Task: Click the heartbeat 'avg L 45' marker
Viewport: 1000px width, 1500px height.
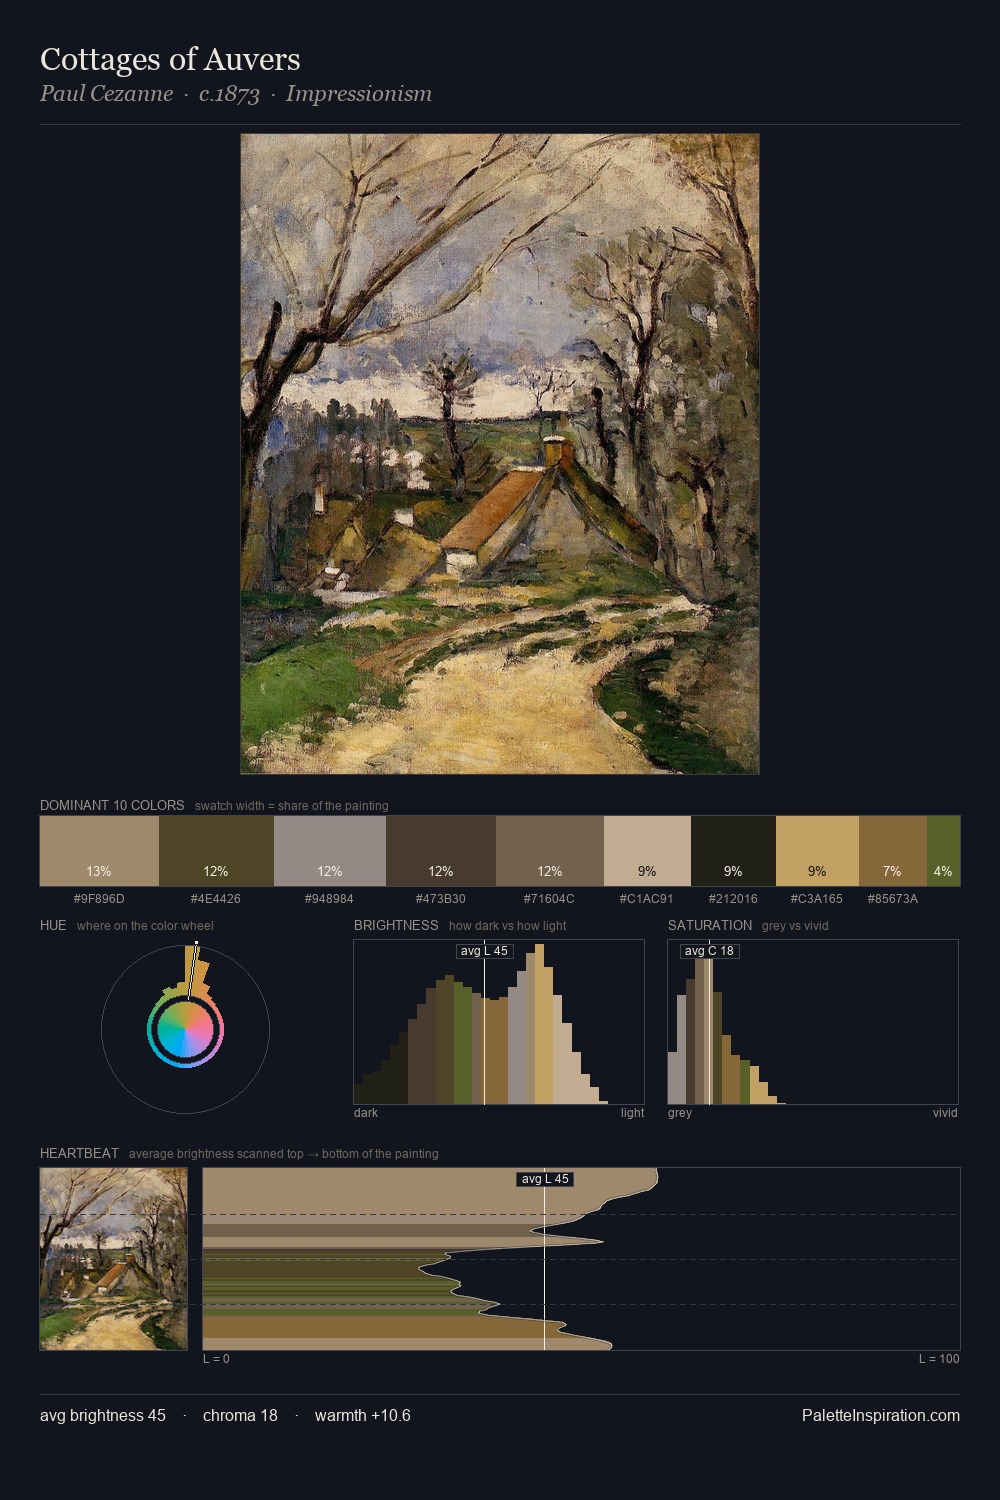Action: 545,1179
